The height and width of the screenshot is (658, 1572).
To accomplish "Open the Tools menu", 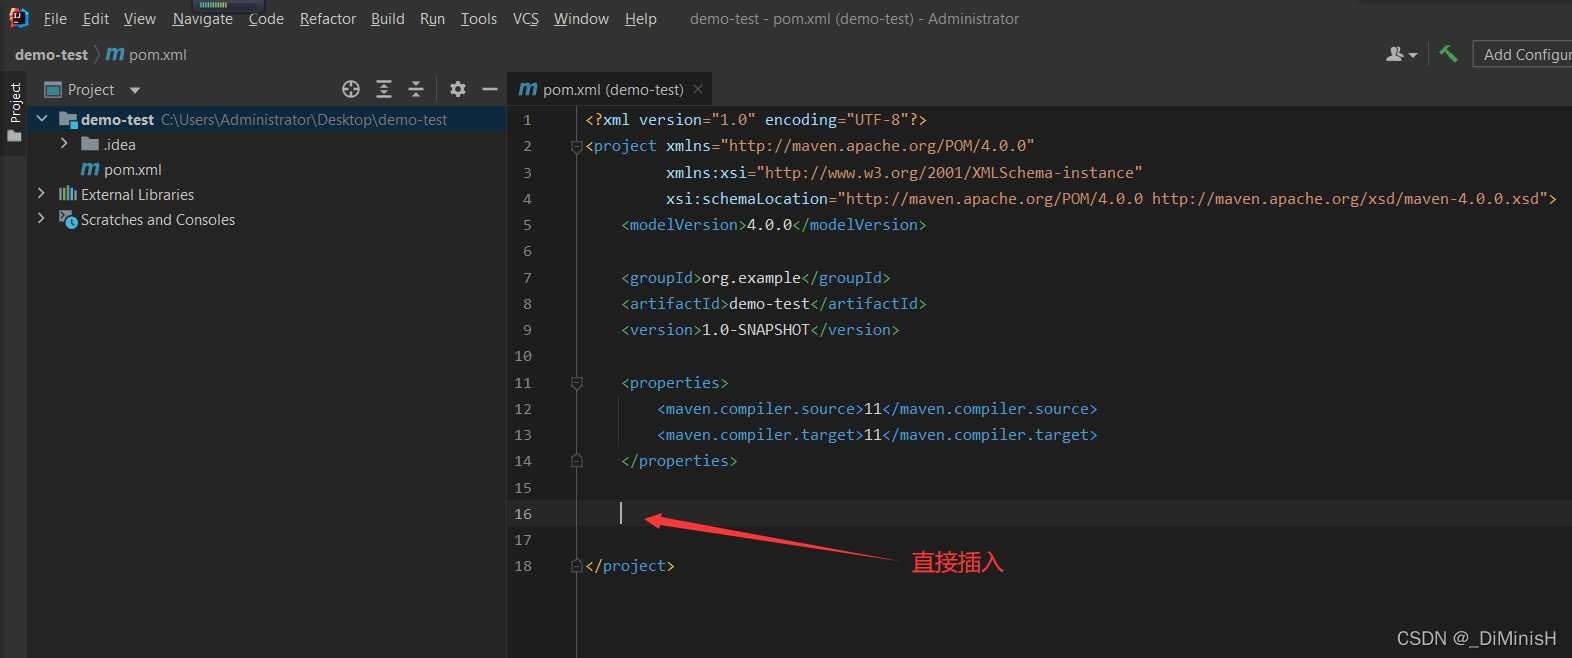I will 479,19.
